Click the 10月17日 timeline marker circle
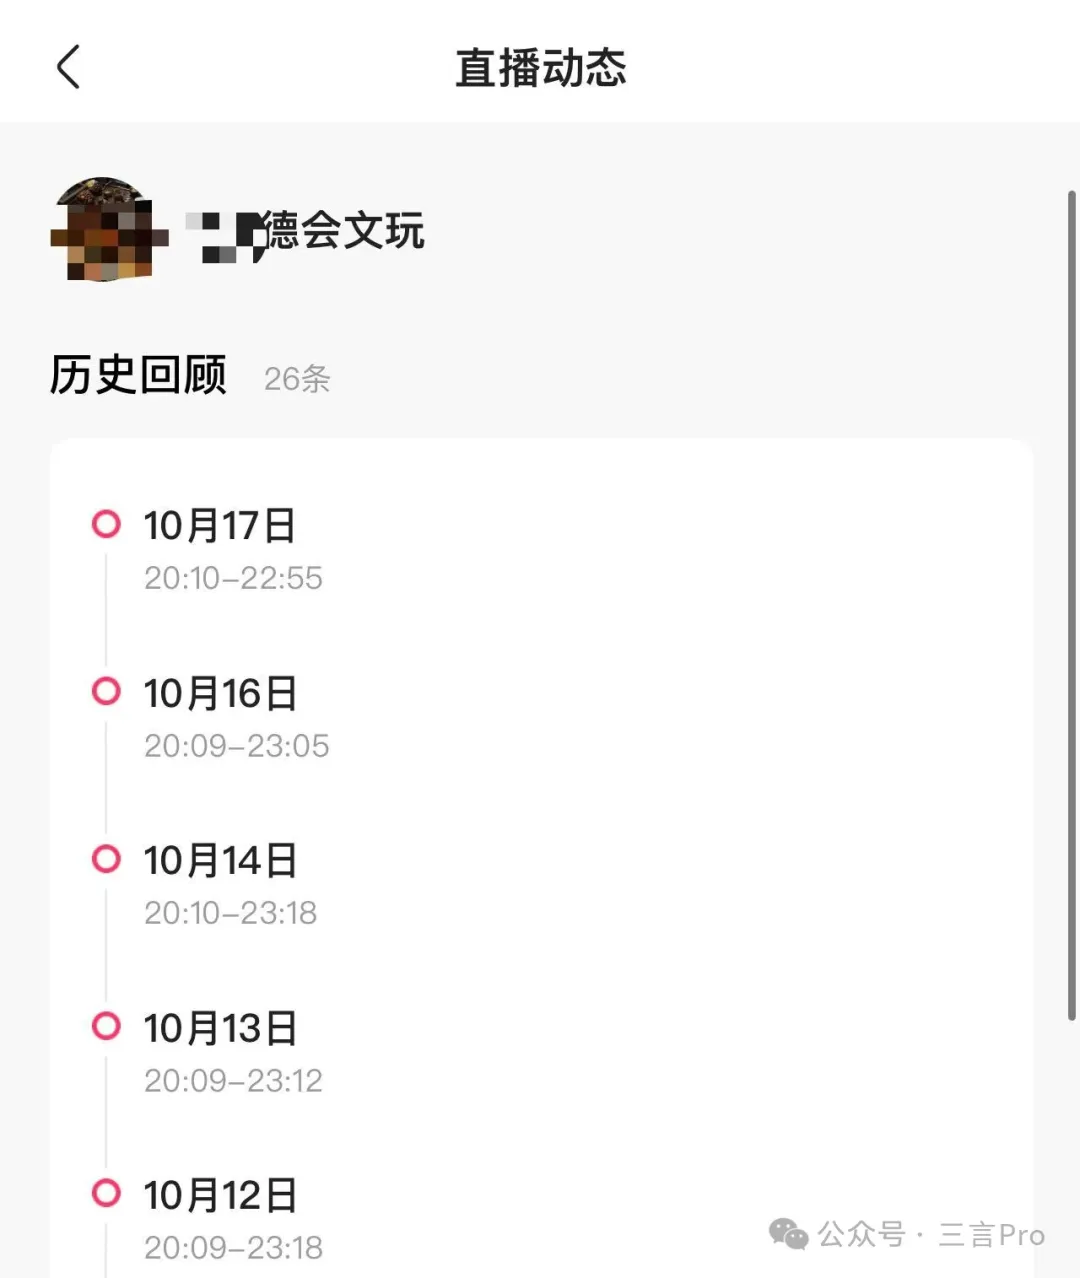Viewport: 1080px width, 1278px height. pos(106,524)
